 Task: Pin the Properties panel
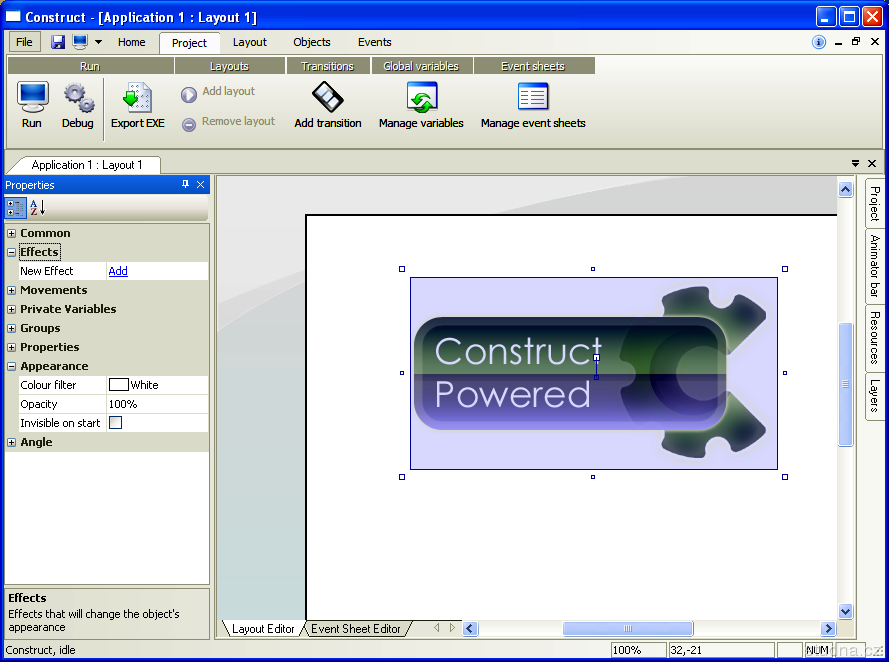185,185
